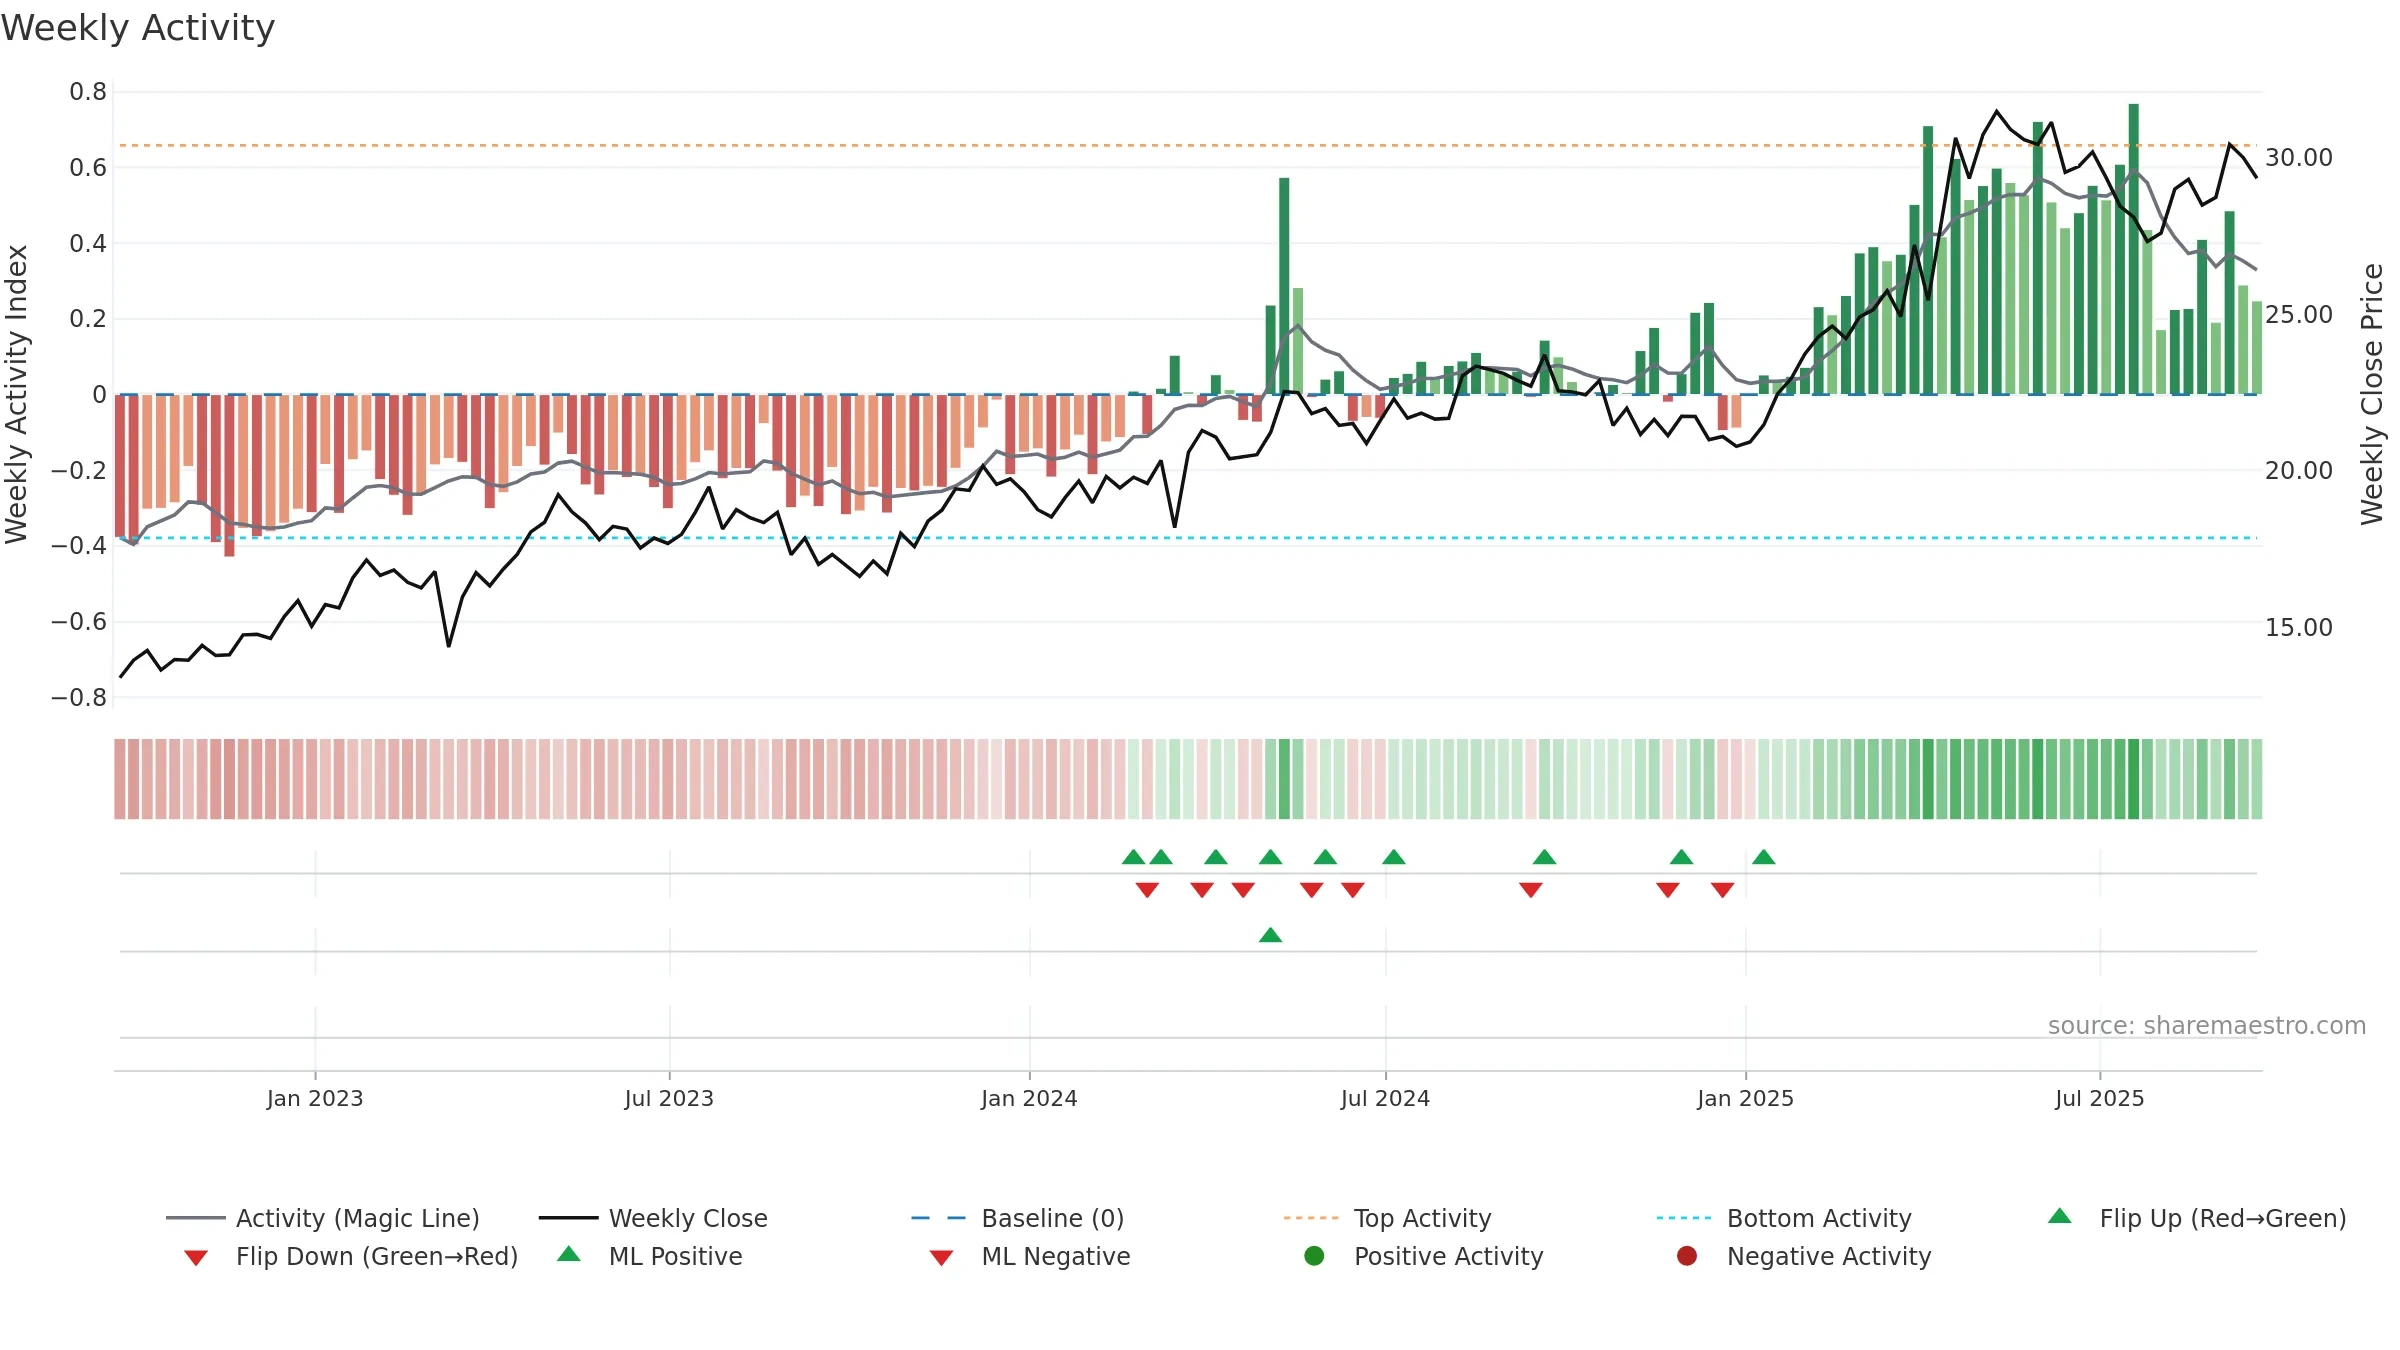Toggle the ML Negative legend entry
Screen dimensions: 2400x1350
click(x=1030, y=1256)
